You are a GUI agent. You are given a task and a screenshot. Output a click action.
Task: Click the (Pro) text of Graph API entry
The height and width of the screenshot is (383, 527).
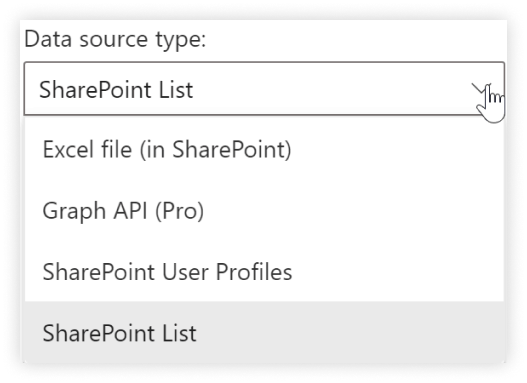point(179,211)
